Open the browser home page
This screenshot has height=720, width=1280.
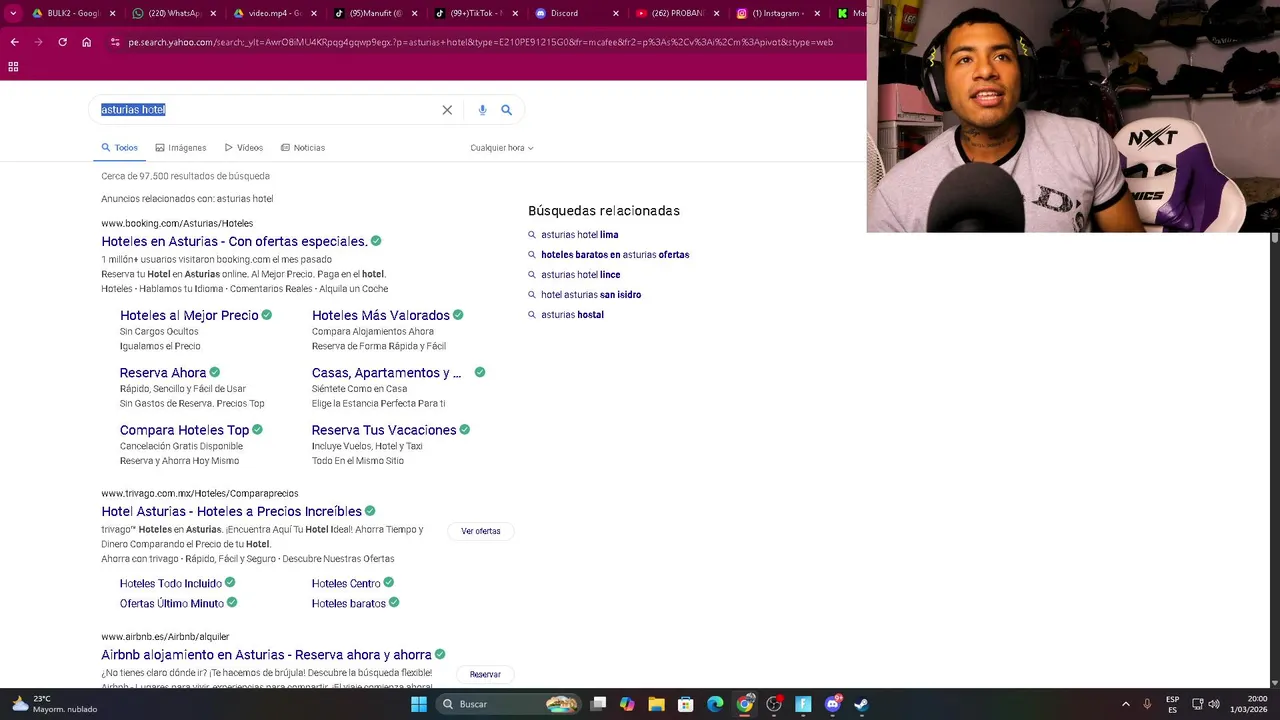pos(87,42)
